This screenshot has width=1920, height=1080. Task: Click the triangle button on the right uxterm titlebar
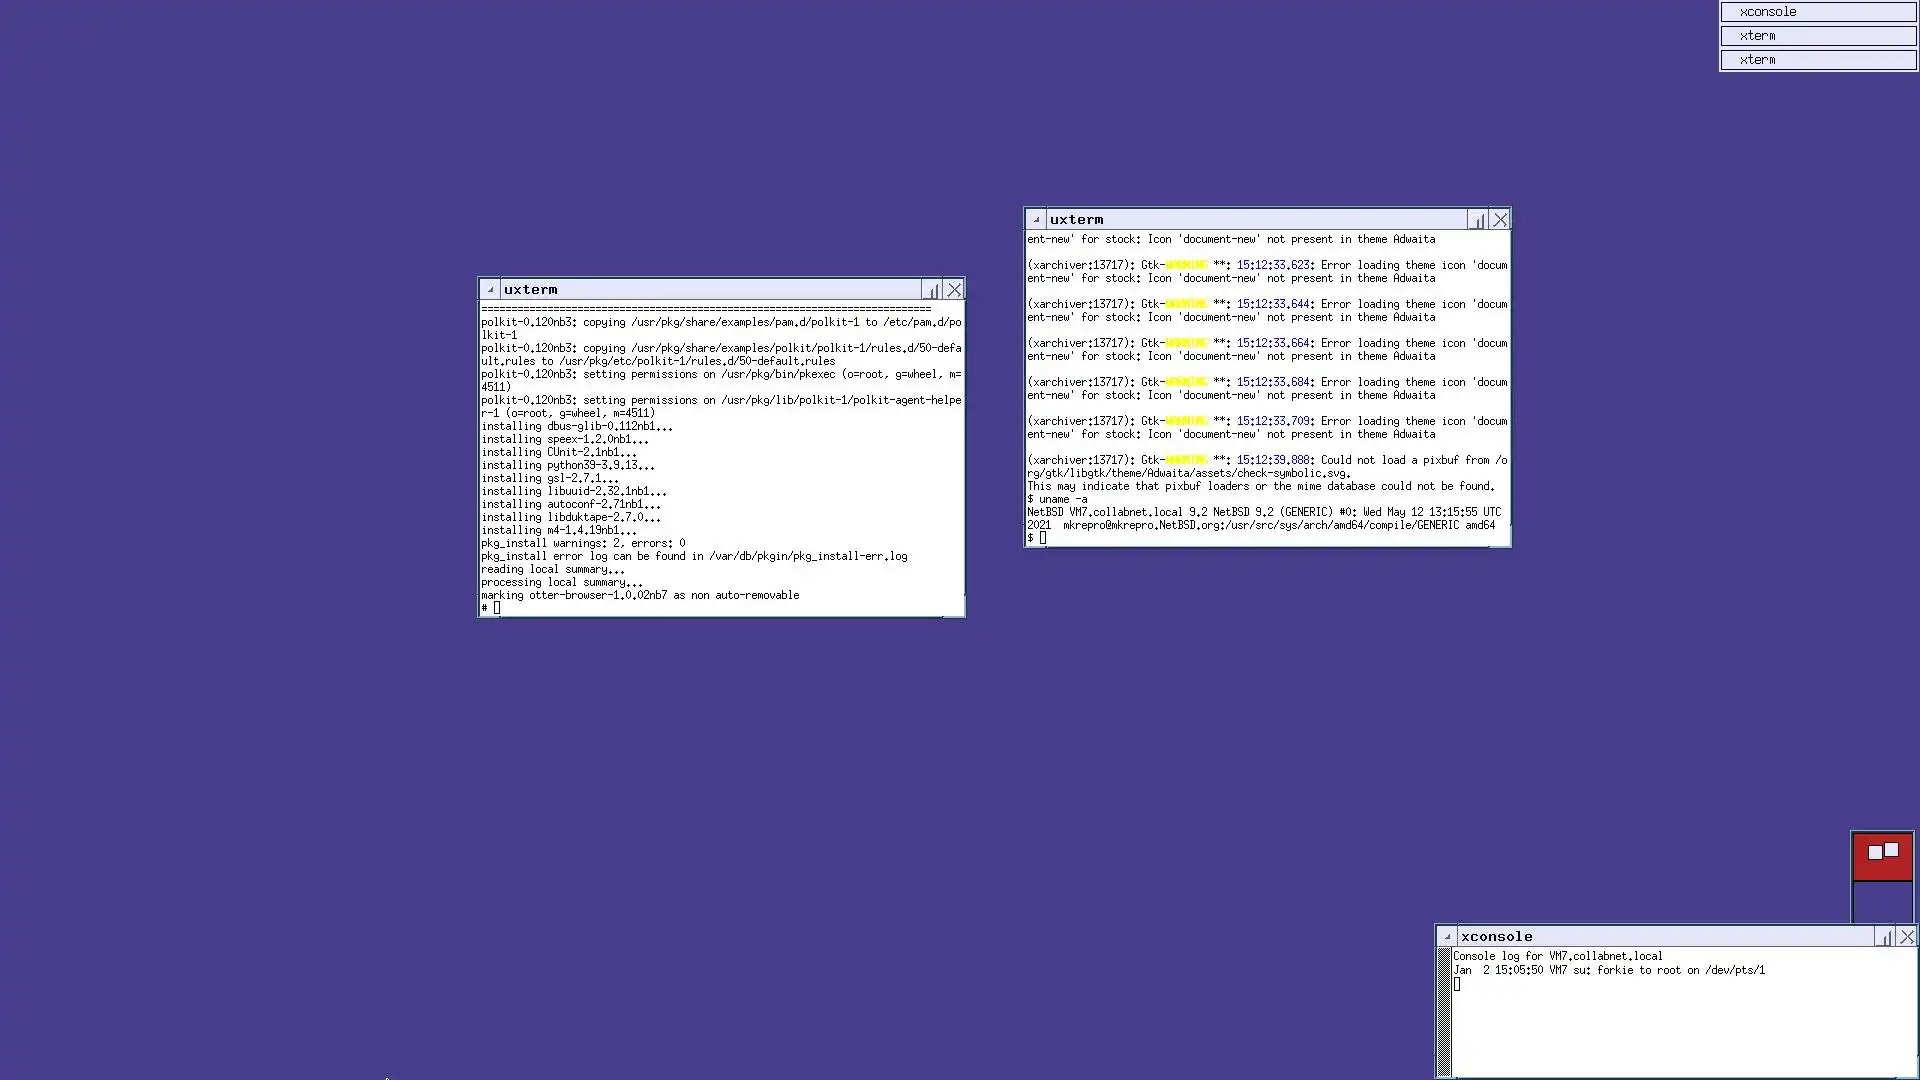coord(1036,220)
